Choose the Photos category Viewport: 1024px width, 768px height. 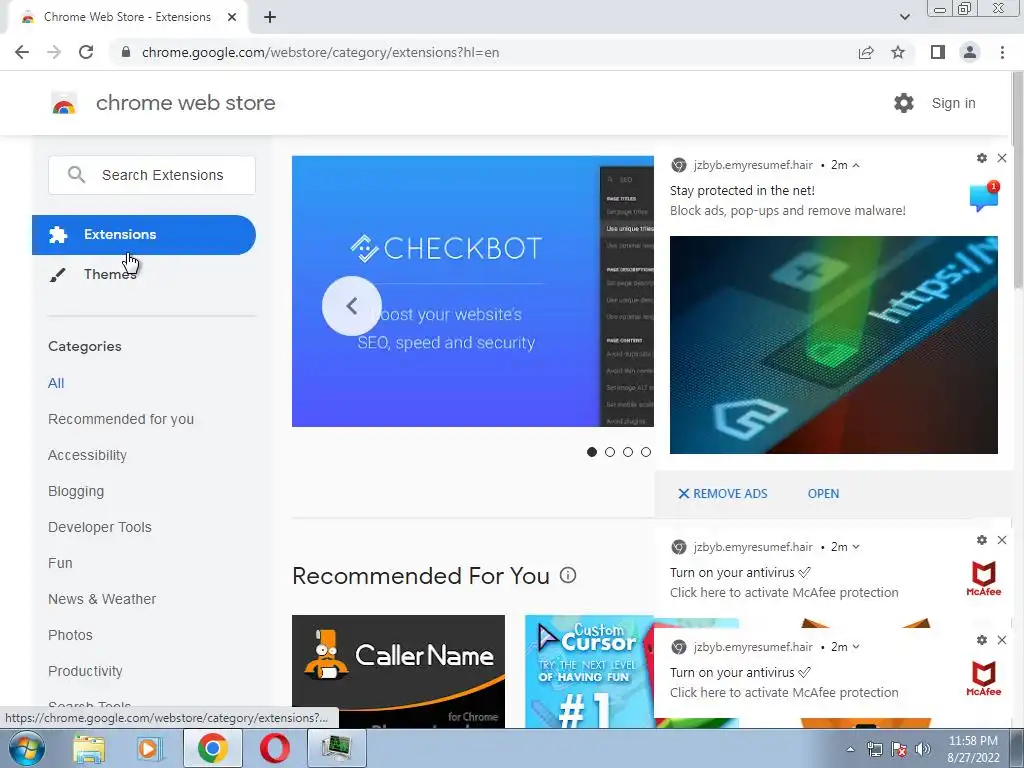click(x=70, y=635)
